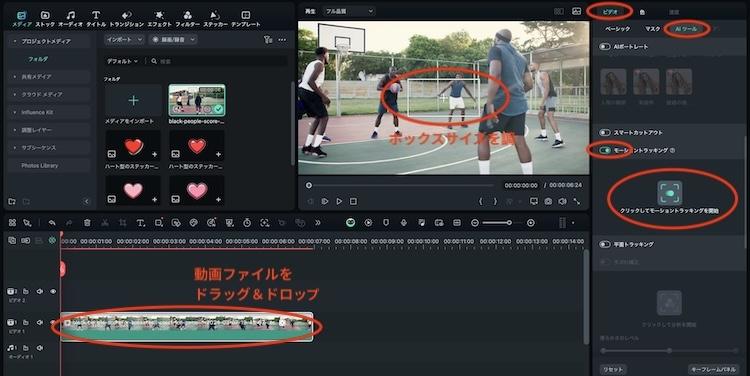
Task: Toggle the AIポートレート switch
Action: tap(605, 46)
